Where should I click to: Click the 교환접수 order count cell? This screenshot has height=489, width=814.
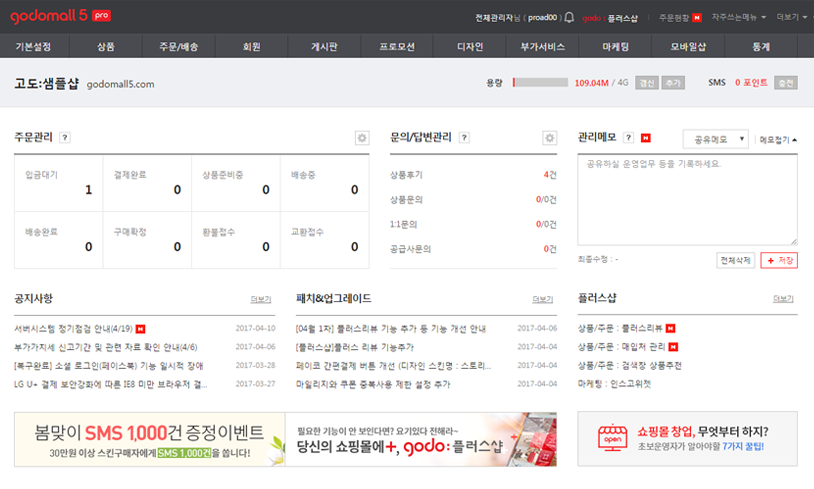(325, 240)
